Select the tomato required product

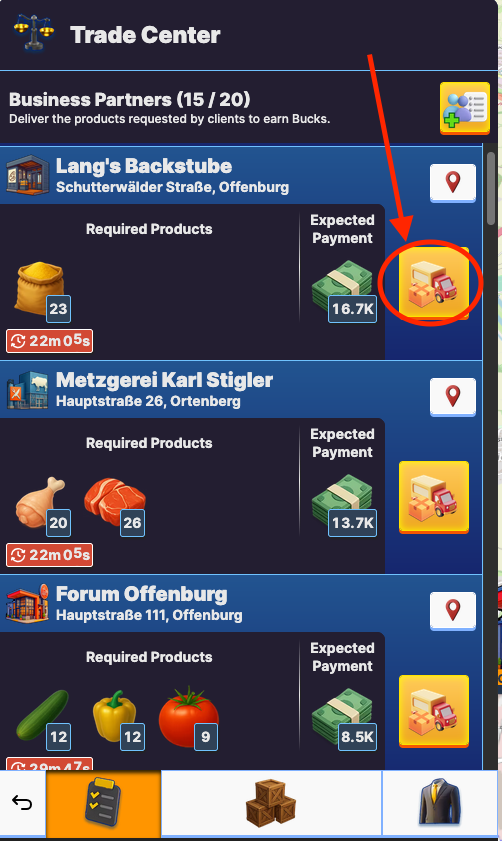(x=188, y=718)
